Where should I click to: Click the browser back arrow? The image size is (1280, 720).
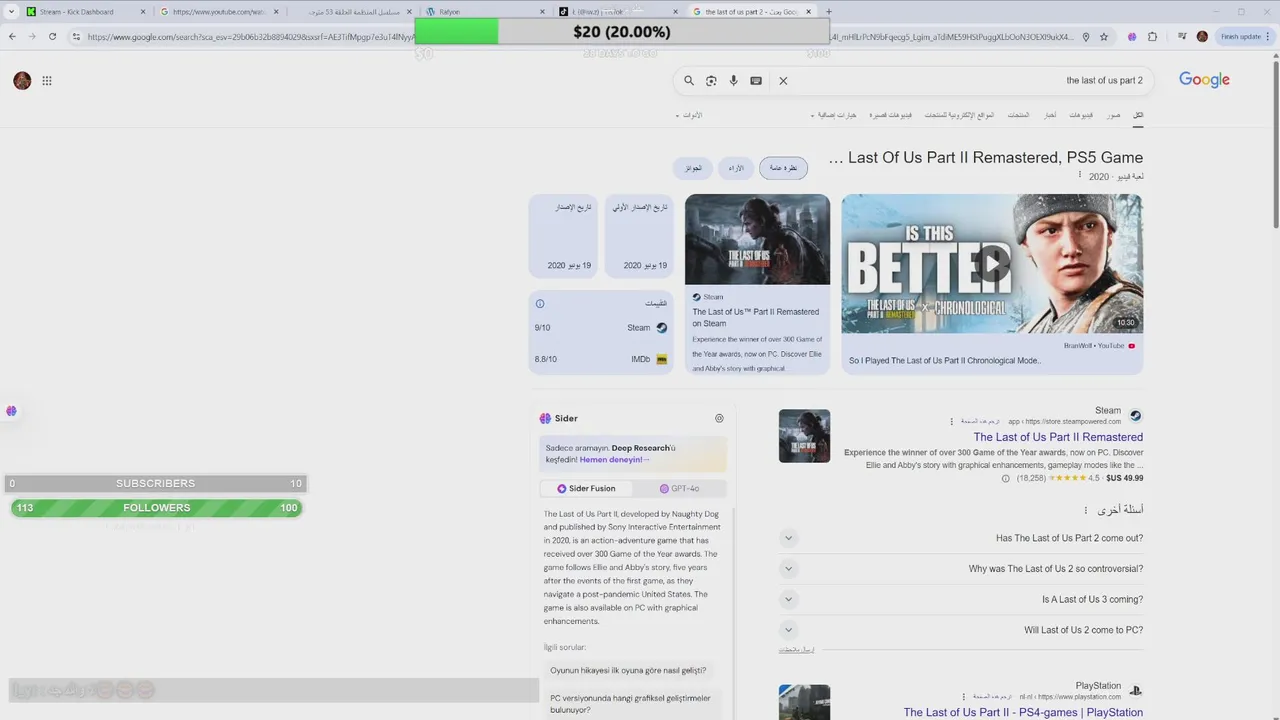(12, 37)
